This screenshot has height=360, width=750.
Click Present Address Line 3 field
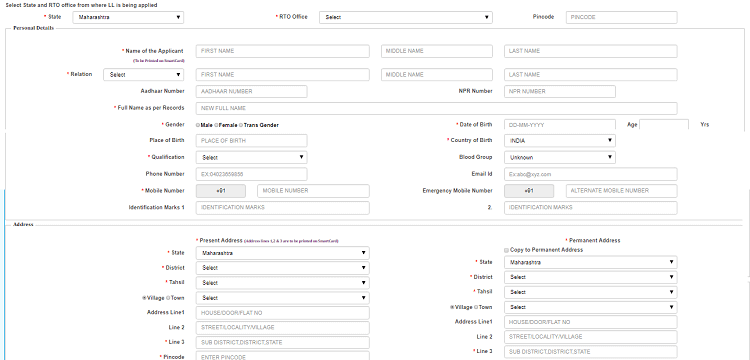[x=283, y=342]
